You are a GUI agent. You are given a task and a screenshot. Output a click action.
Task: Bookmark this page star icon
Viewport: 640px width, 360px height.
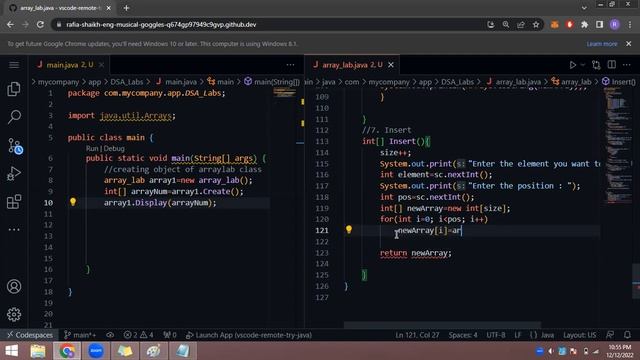point(536,24)
